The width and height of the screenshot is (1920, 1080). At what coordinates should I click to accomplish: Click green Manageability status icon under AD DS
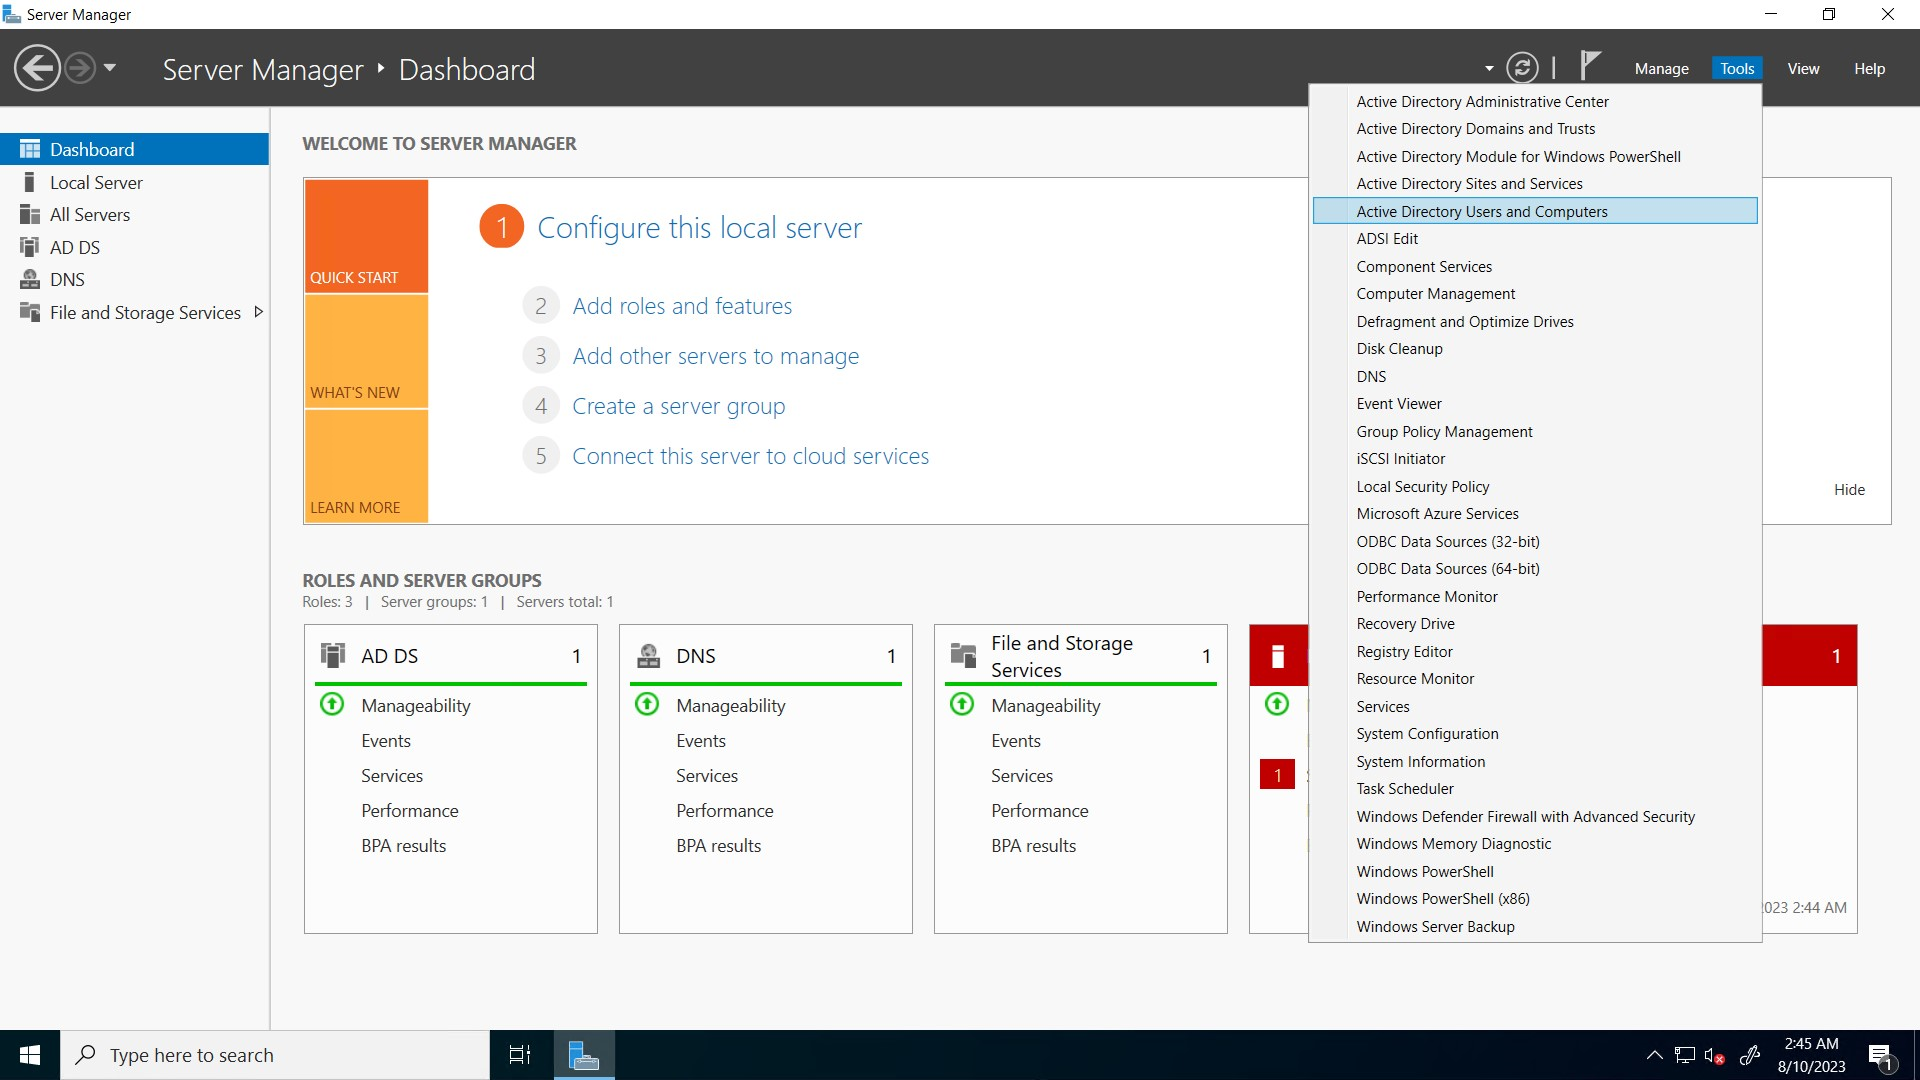click(x=332, y=704)
